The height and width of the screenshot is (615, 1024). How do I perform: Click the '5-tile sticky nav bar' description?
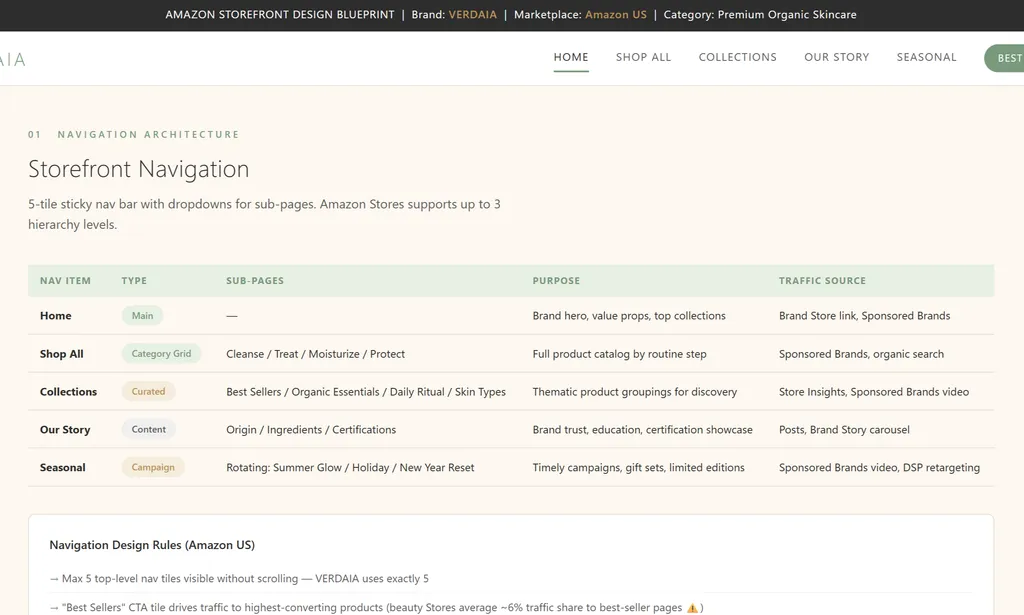[x=264, y=214]
